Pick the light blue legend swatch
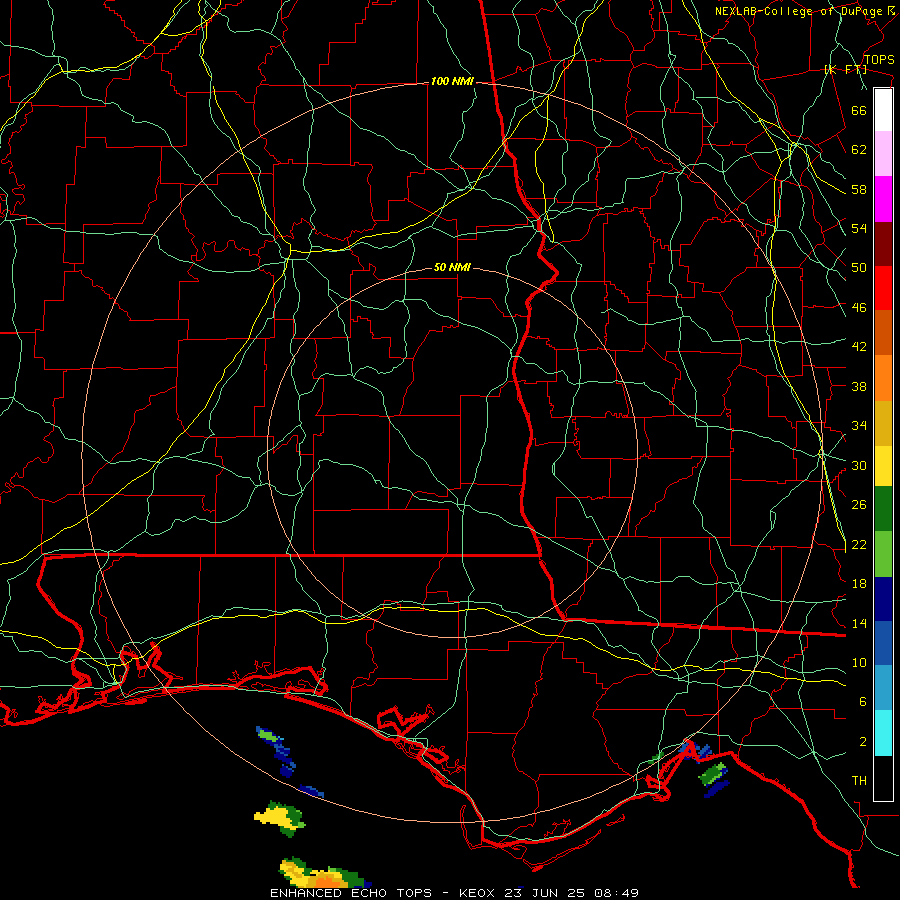Viewport: 900px width, 900px height. point(883,688)
